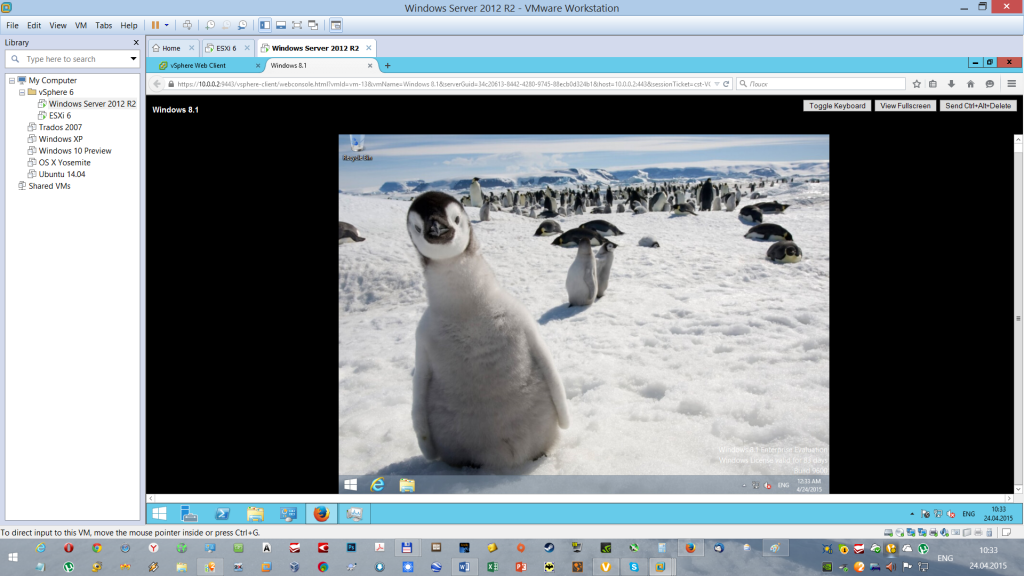Viewport: 1024px width, 576px height.
Task: Switch to the ESXi 6 tab
Action: click(x=228, y=47)
